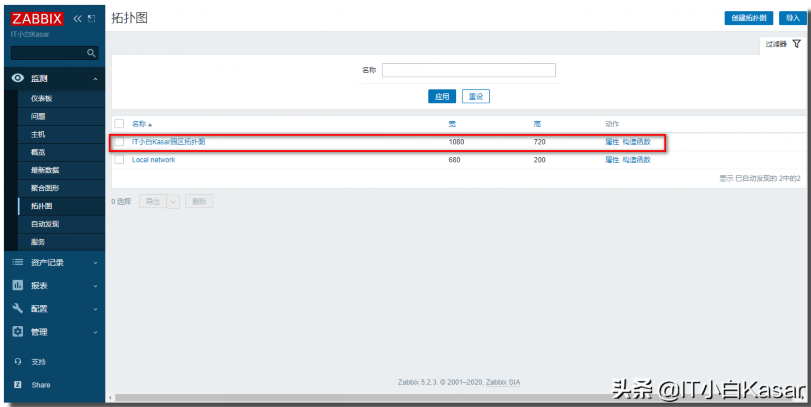Screen dimensions: 811x407
Task: Open 最新数据 in the sidebar
Action: (x=61, y=170)
